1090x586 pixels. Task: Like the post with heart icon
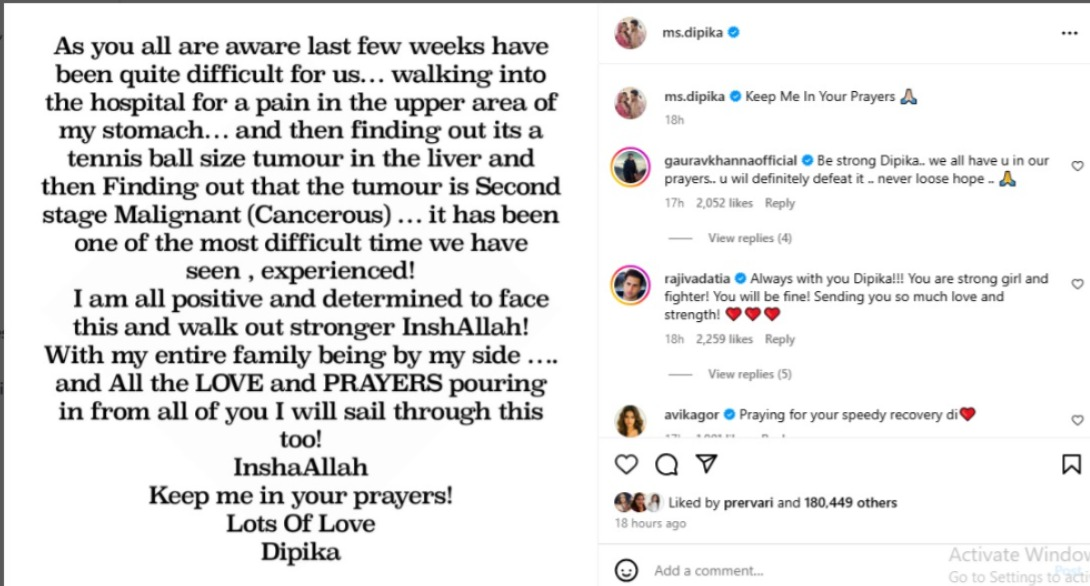pos(626,464)
